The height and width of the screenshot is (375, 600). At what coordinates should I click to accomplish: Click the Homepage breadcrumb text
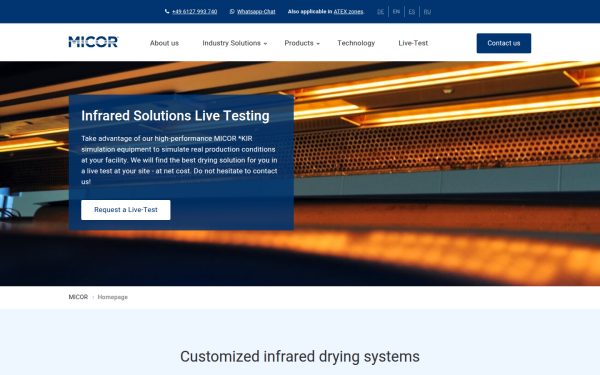[112, 297]
